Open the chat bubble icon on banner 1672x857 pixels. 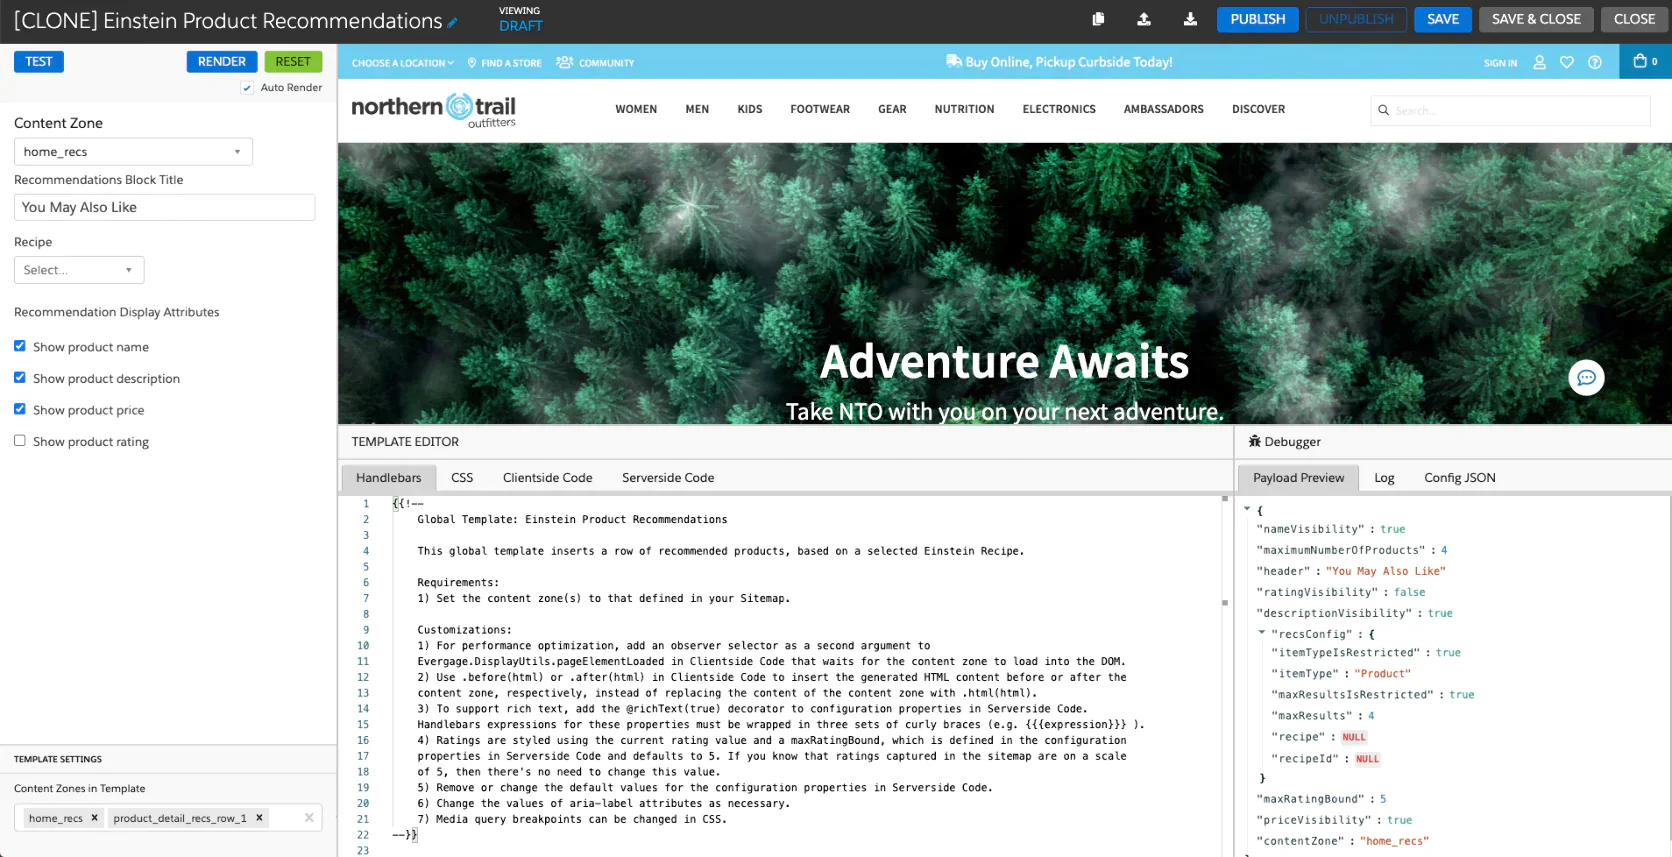1586,377
